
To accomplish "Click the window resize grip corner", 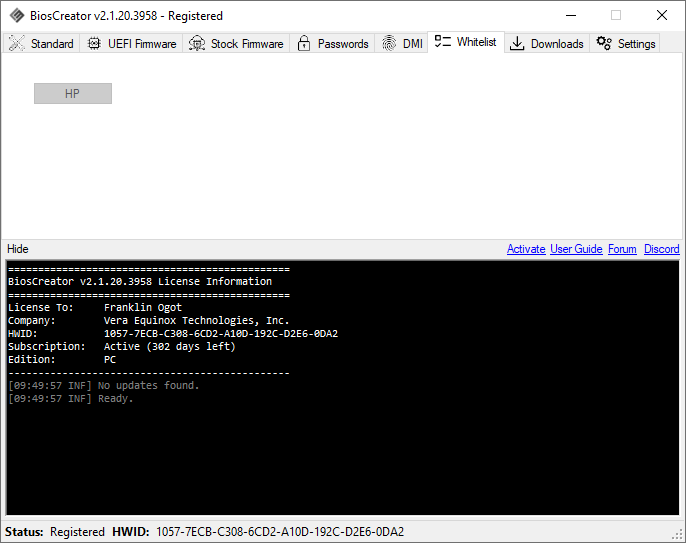I will (678, 535).
